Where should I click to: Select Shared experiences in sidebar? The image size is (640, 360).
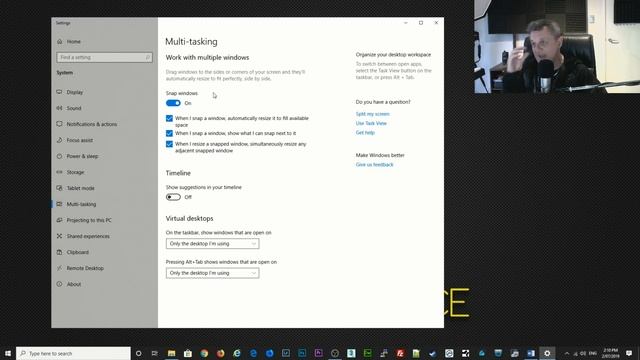[x=88, y=236]
